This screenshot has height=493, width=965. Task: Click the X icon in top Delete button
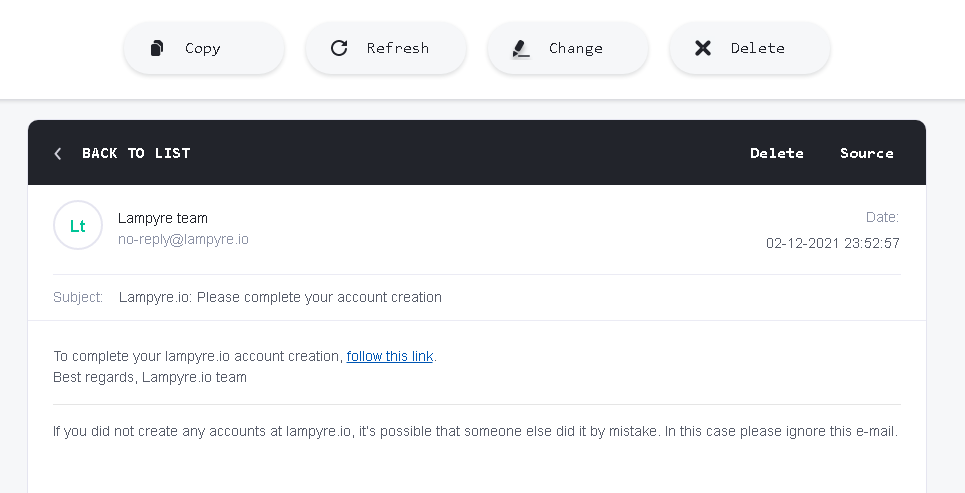[x=703, y=48]
